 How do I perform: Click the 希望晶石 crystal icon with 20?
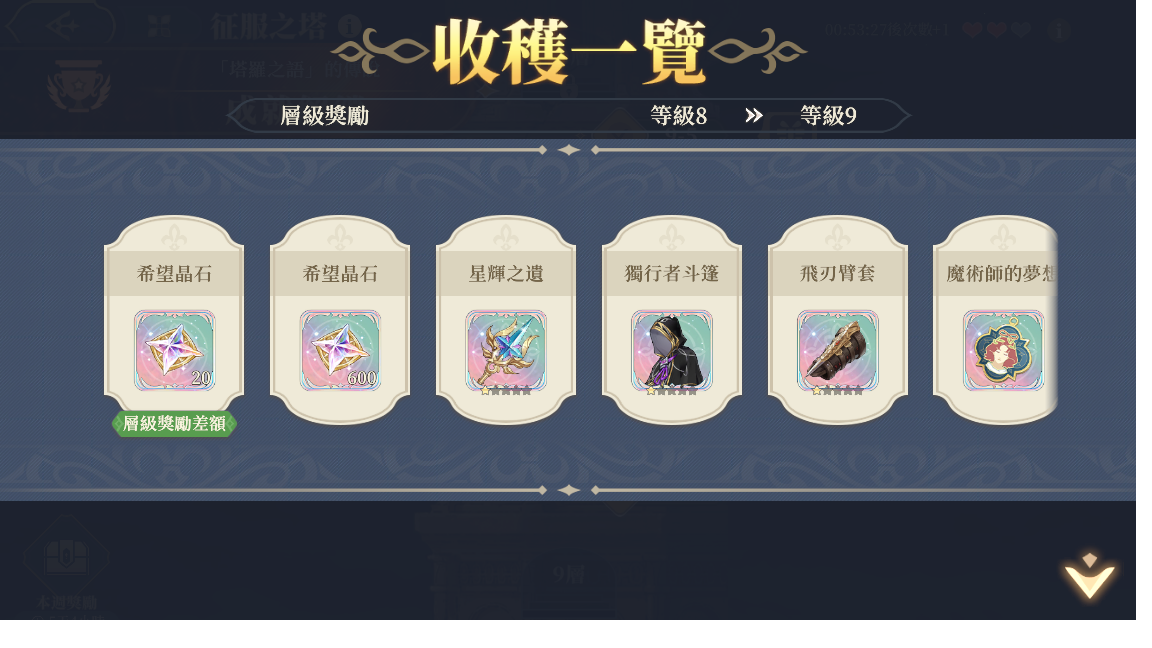coord(174,350)
